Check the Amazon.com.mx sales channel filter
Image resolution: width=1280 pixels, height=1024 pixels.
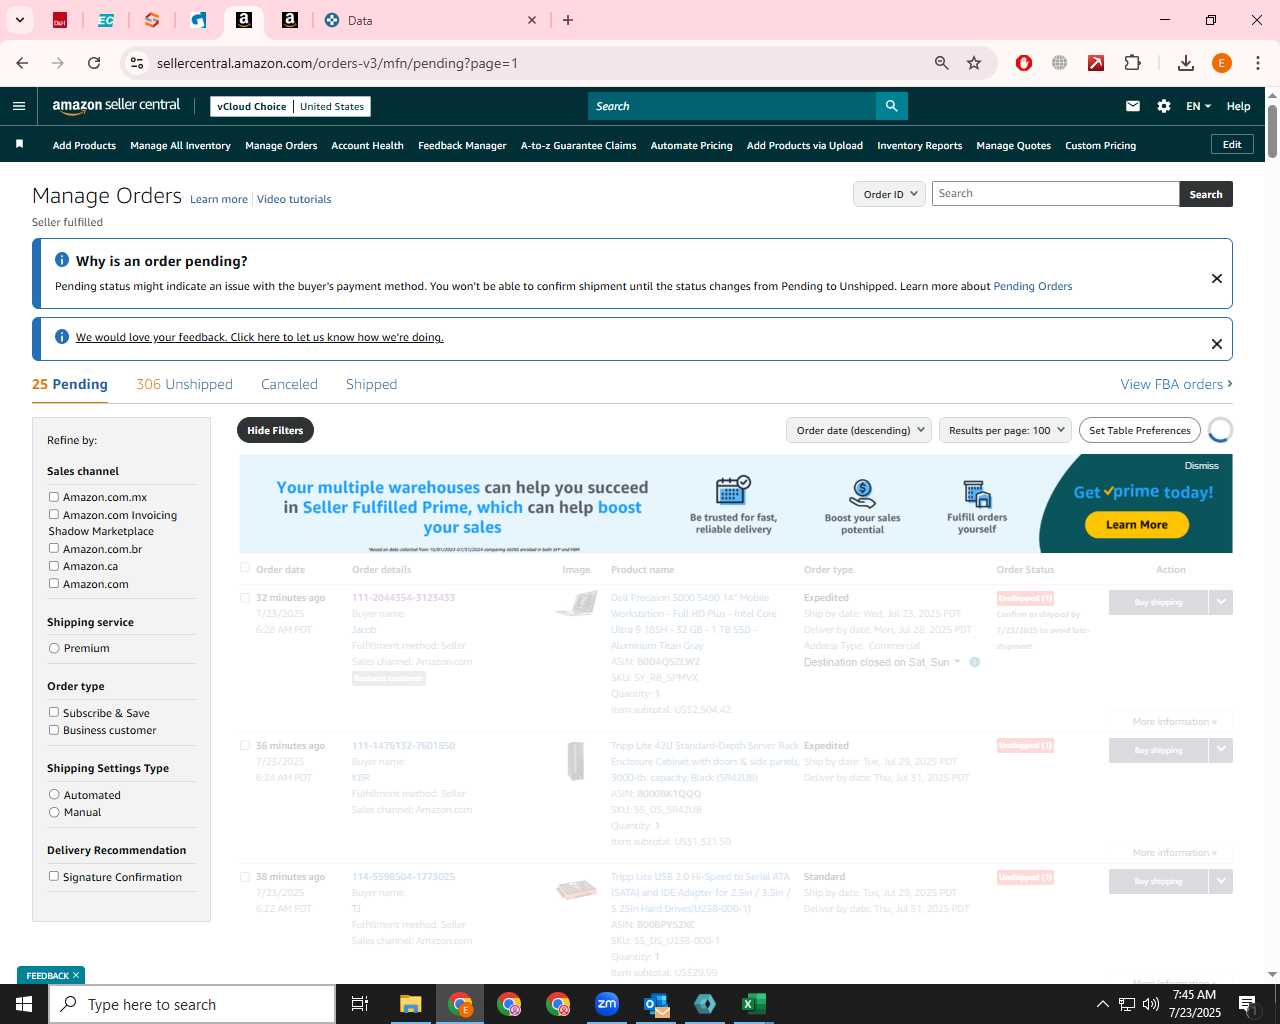pos(54,497)
